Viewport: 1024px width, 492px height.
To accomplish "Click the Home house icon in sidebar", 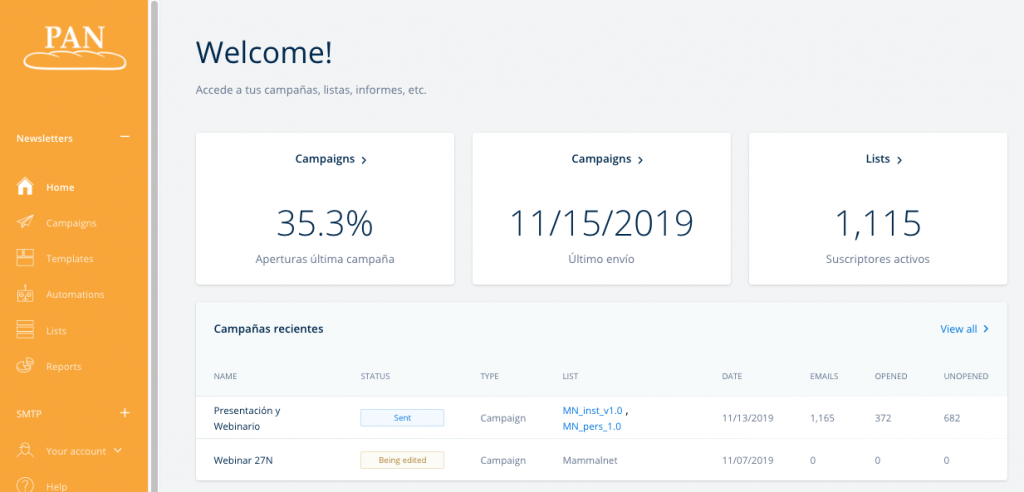I will (x=26, y=187).
